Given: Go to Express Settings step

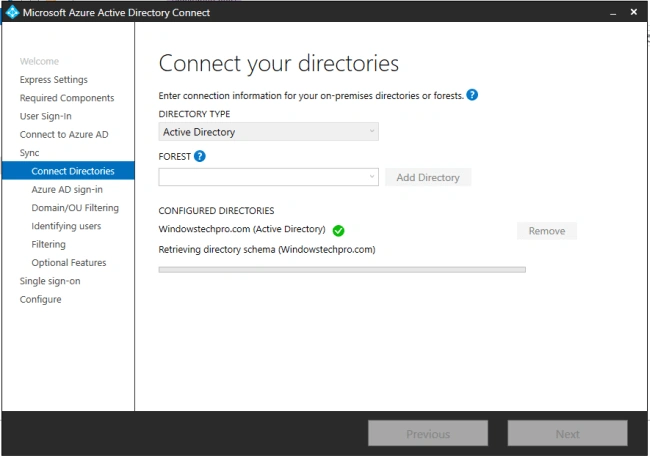Looking at the screenshot, I should point(53,80).
